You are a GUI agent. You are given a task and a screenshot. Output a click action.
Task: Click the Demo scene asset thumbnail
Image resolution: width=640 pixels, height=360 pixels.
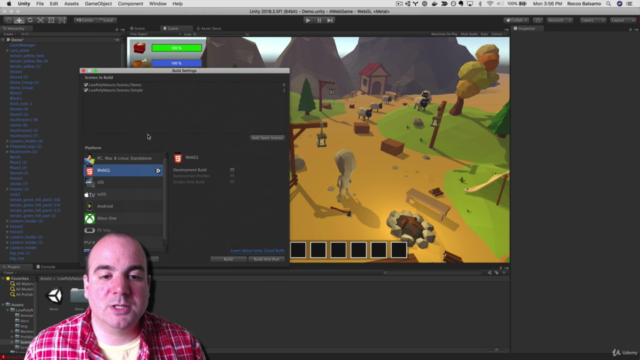pyautogui.click(x=54, y=296)
